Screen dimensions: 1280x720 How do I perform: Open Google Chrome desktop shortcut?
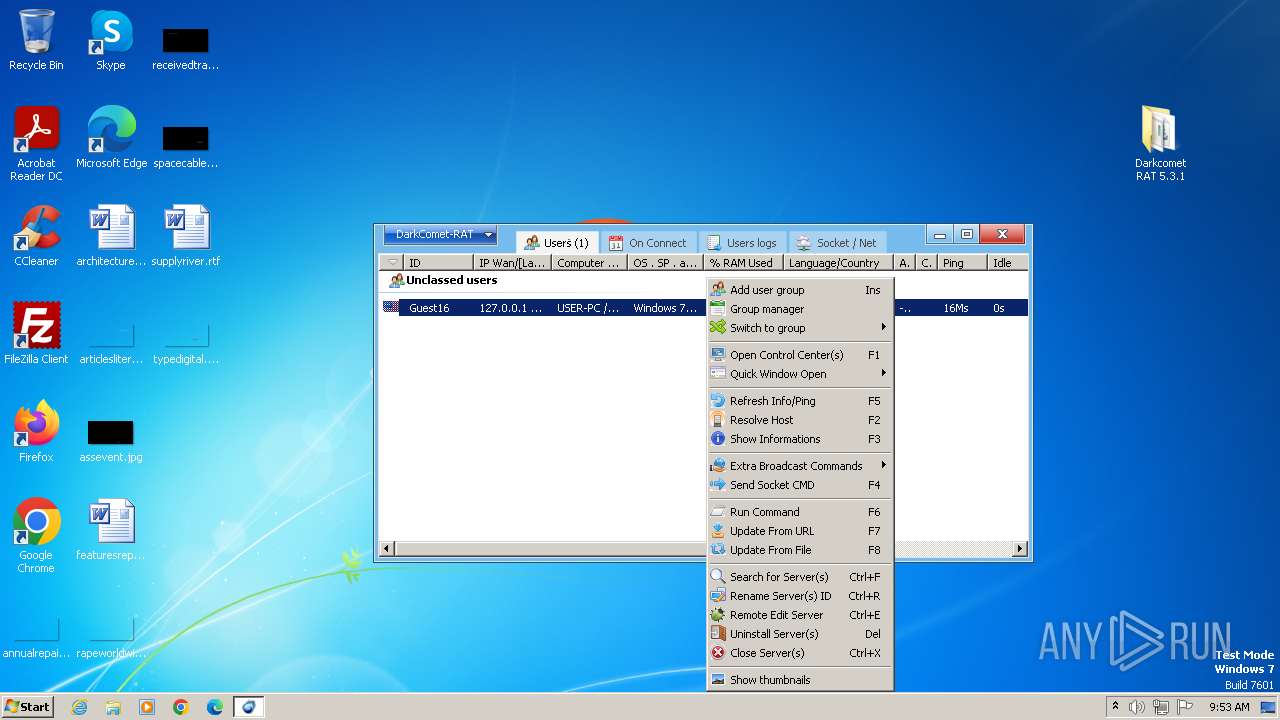click(36, 536)
